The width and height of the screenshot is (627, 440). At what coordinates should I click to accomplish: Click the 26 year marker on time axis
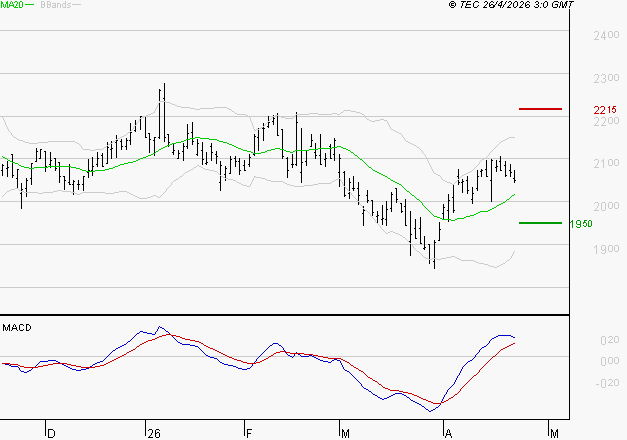pos(154,434)
